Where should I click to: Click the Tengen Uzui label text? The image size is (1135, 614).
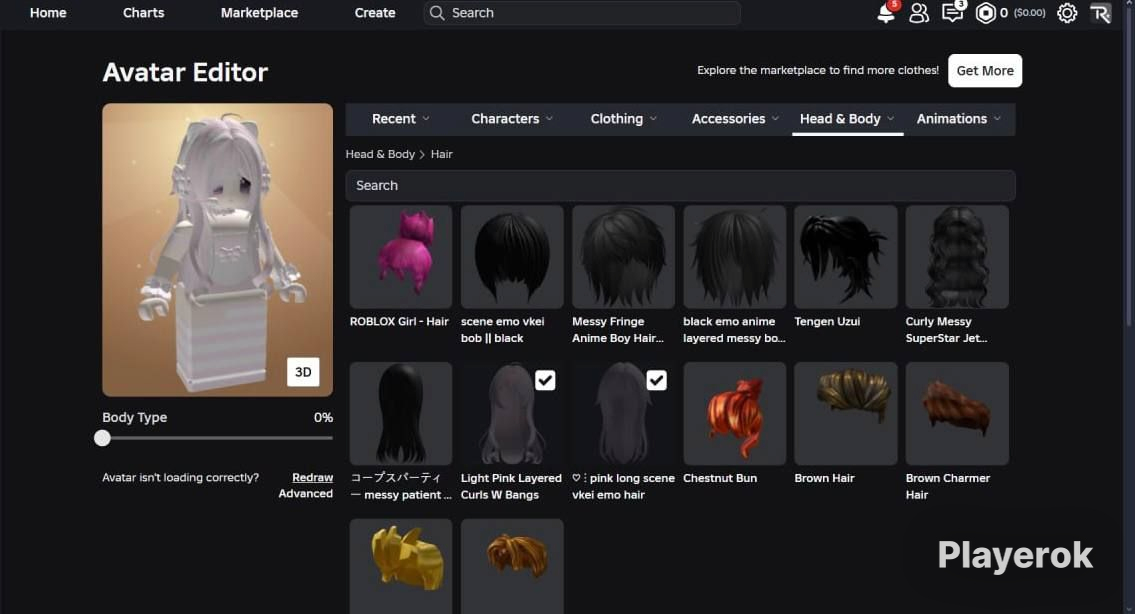point(827,321)
